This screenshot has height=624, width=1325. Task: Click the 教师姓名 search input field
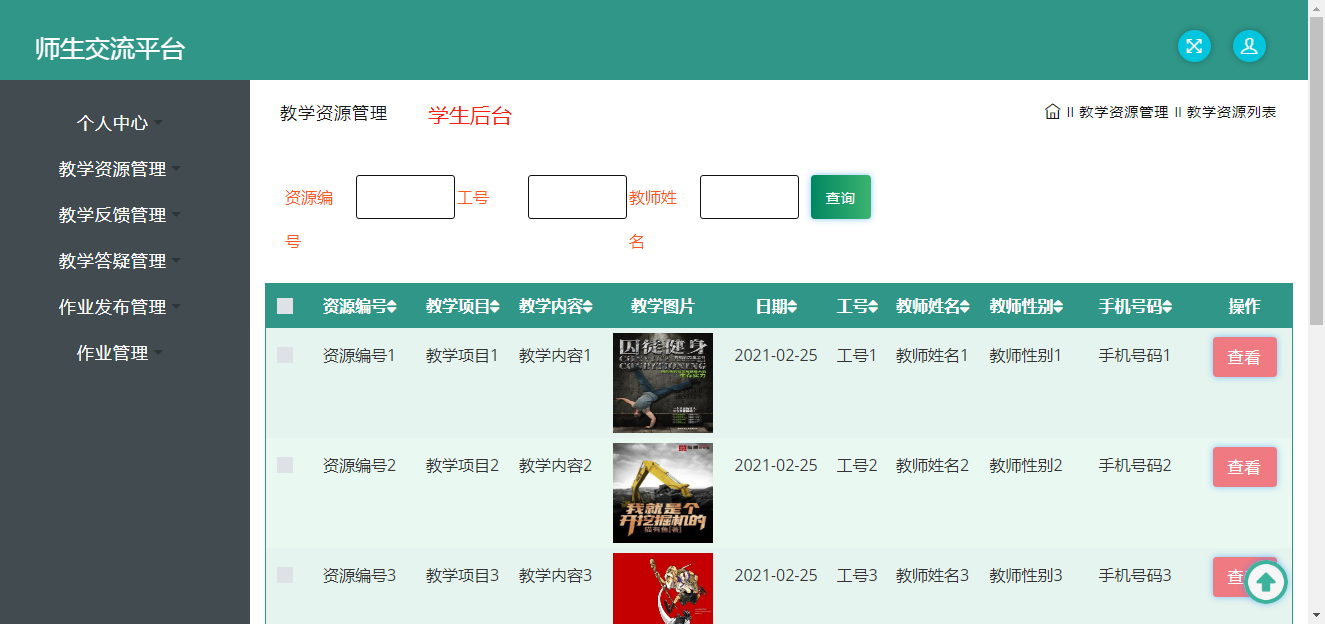click(749, 197)
